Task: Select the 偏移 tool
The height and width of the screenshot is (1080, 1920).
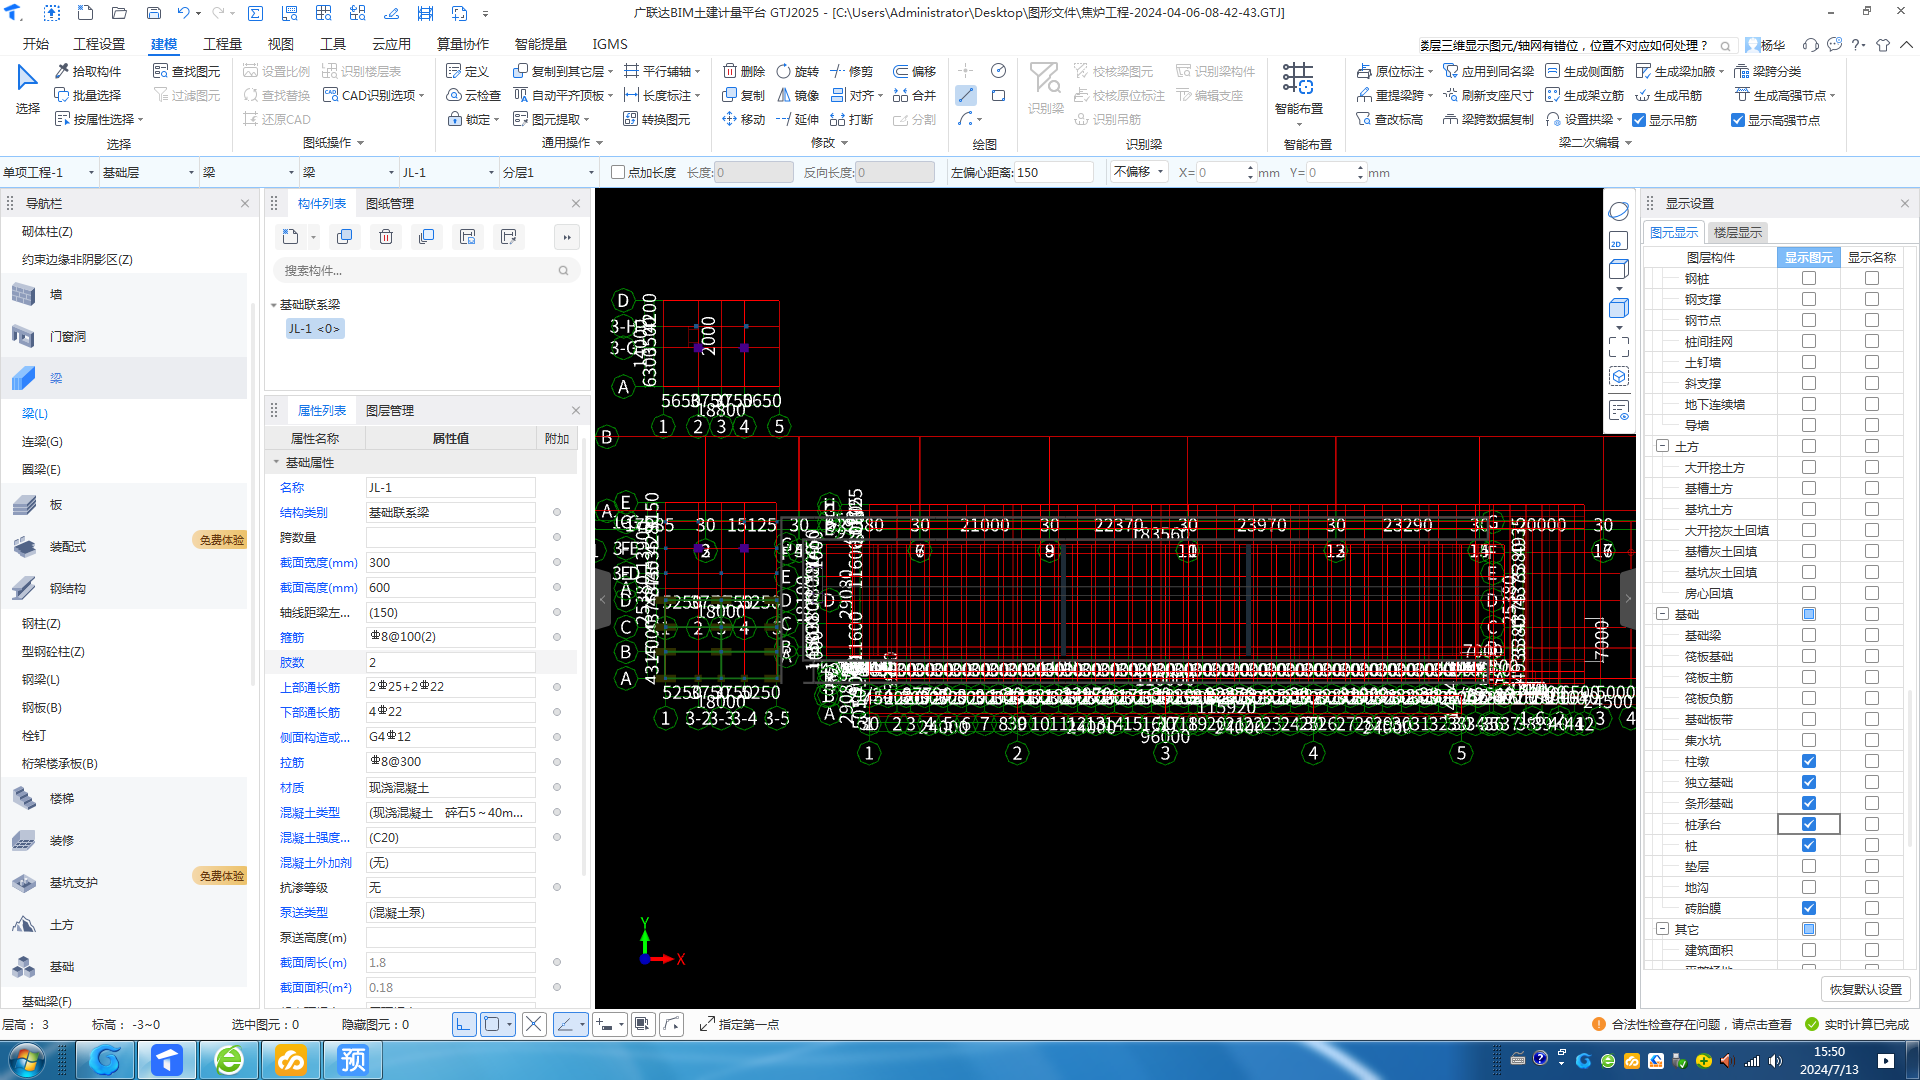Action: point(915,71)
